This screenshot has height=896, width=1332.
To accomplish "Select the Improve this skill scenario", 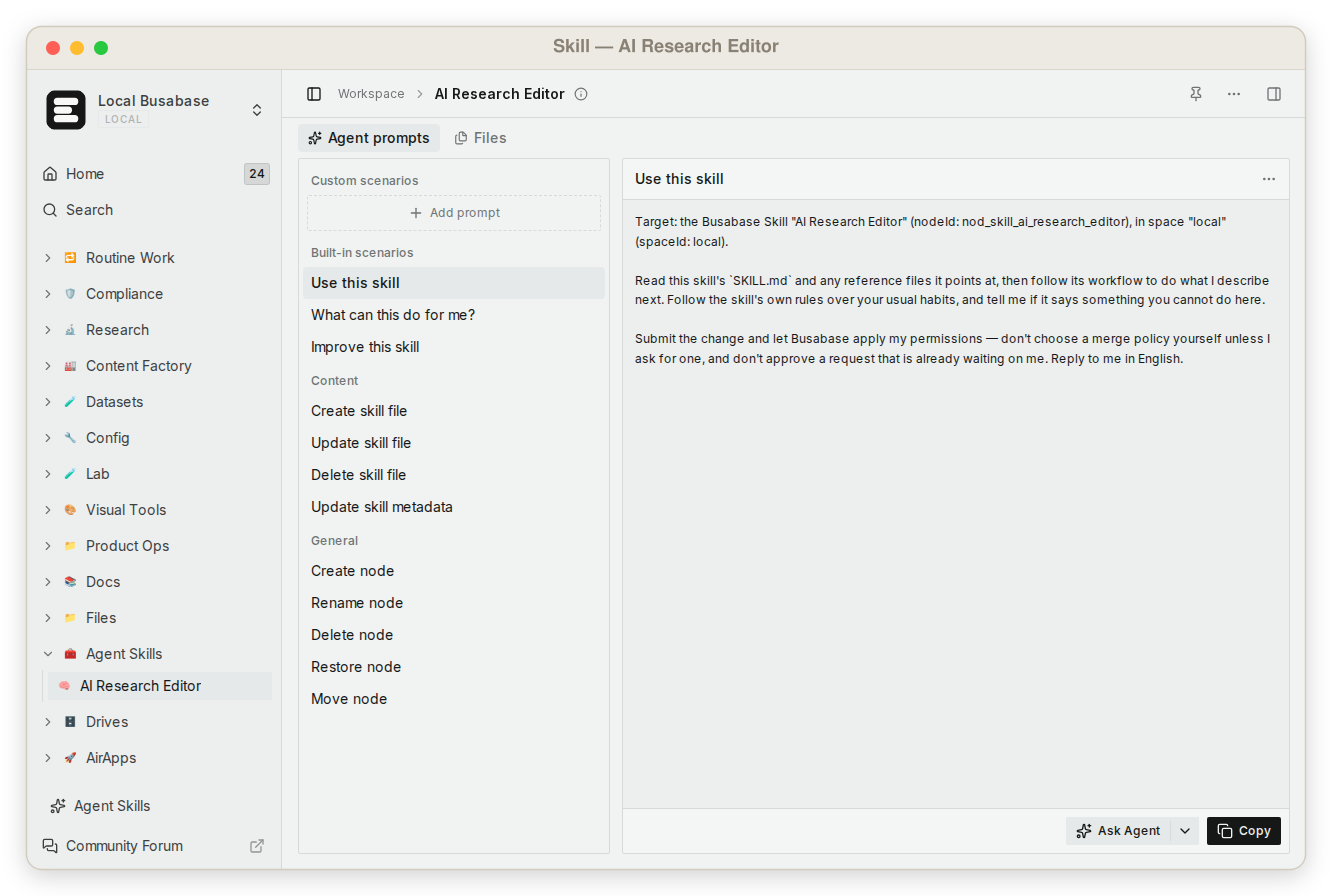I will [x=454, y=347].
